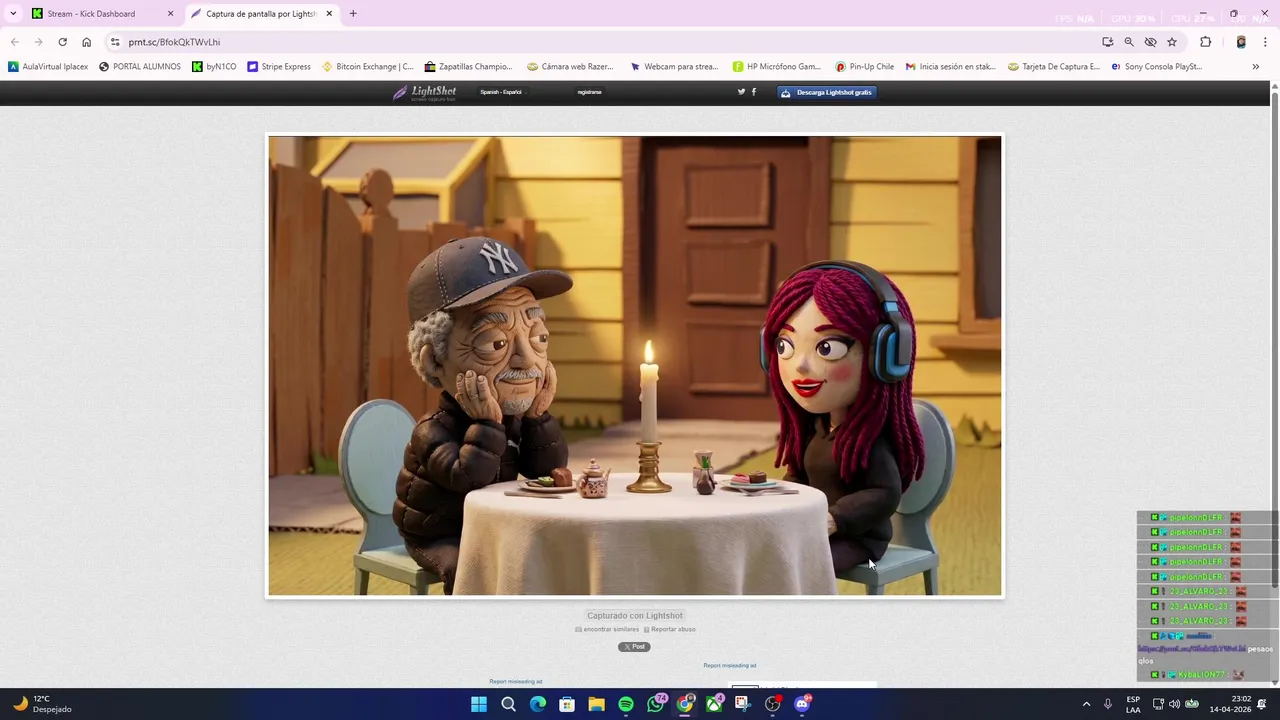The height and width of the screenshot is (720, 1280).
Task: Open the volume speaker tray icon
Action: pos(1174,704)
